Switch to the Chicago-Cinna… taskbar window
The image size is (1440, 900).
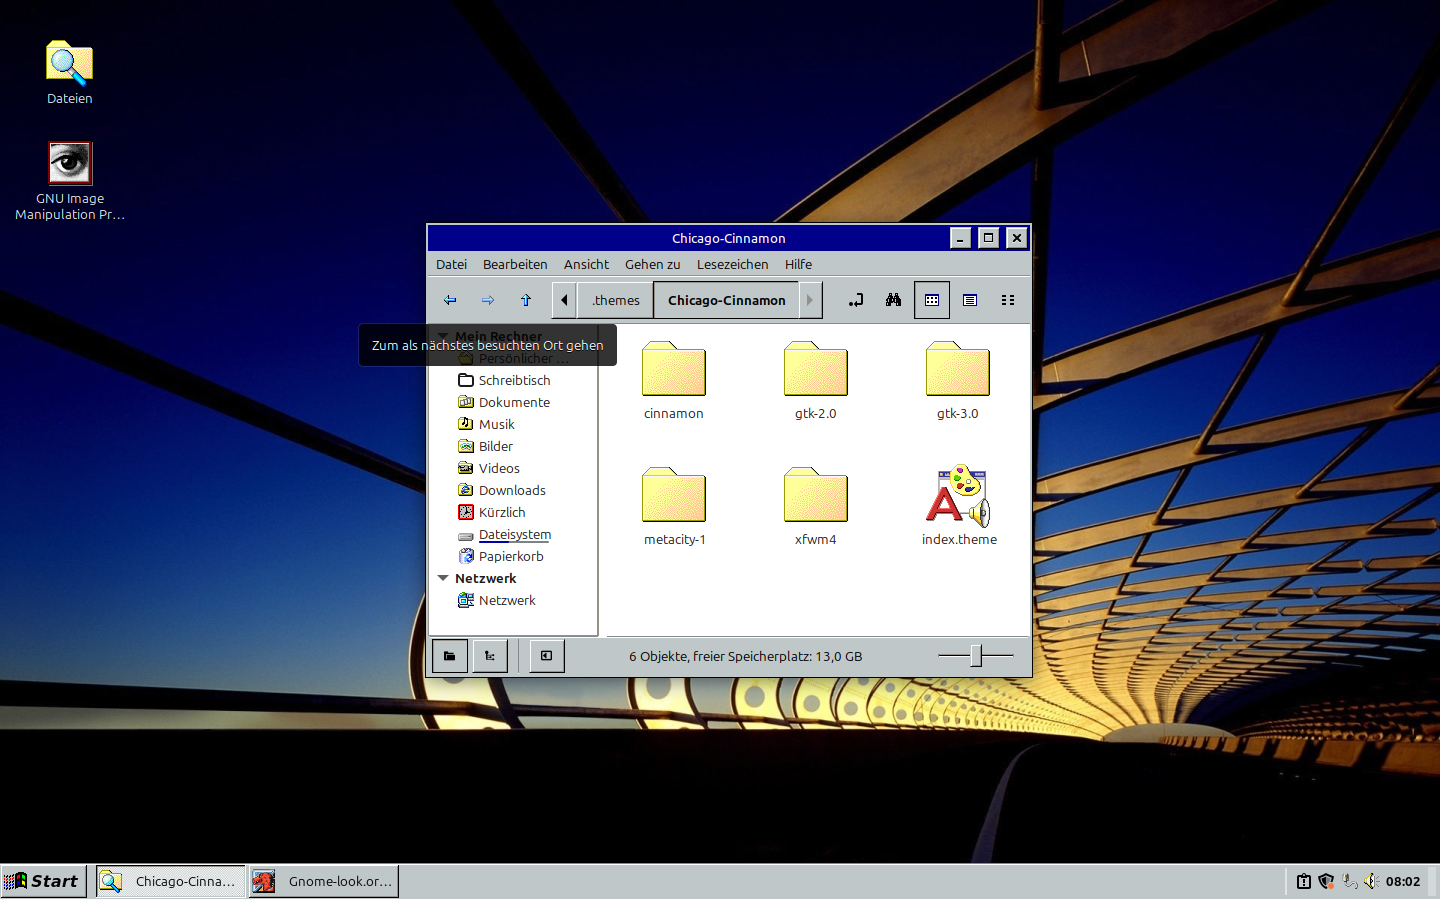coord(171,881)
